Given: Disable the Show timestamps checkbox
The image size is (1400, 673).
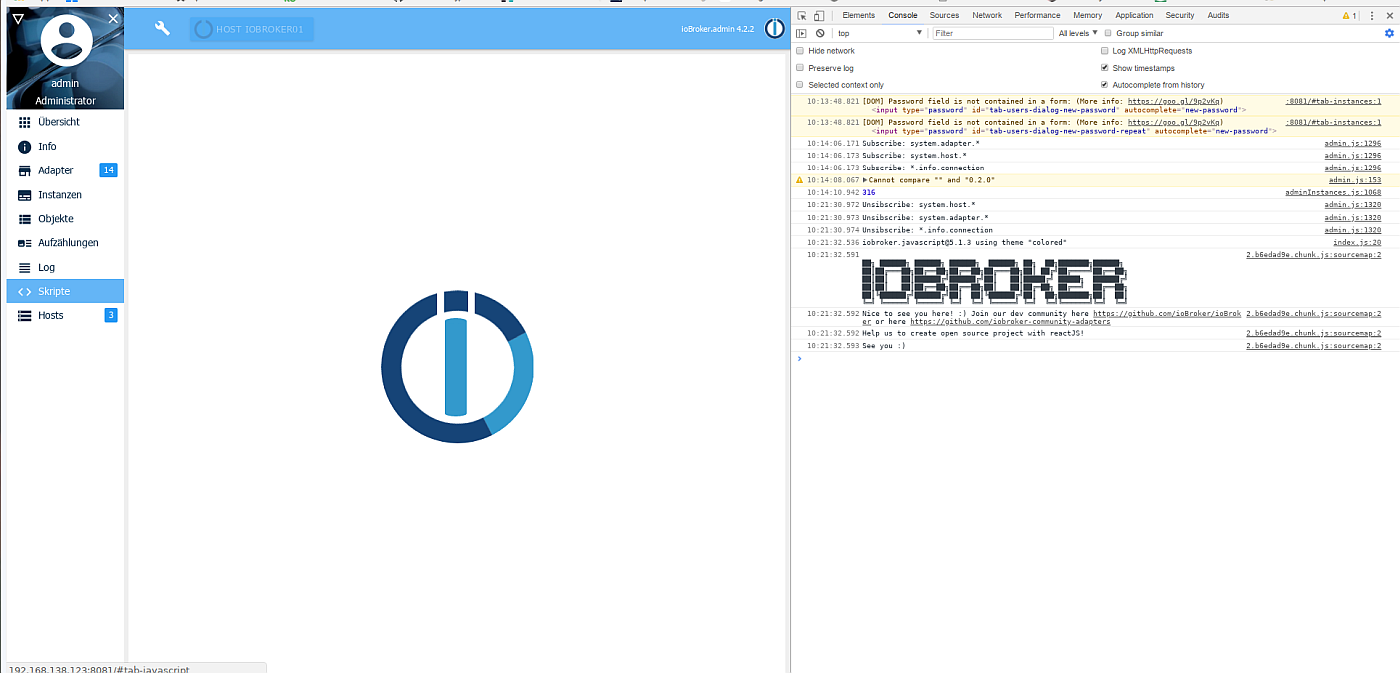Looking at the screenshot, I should [1105, 68].
